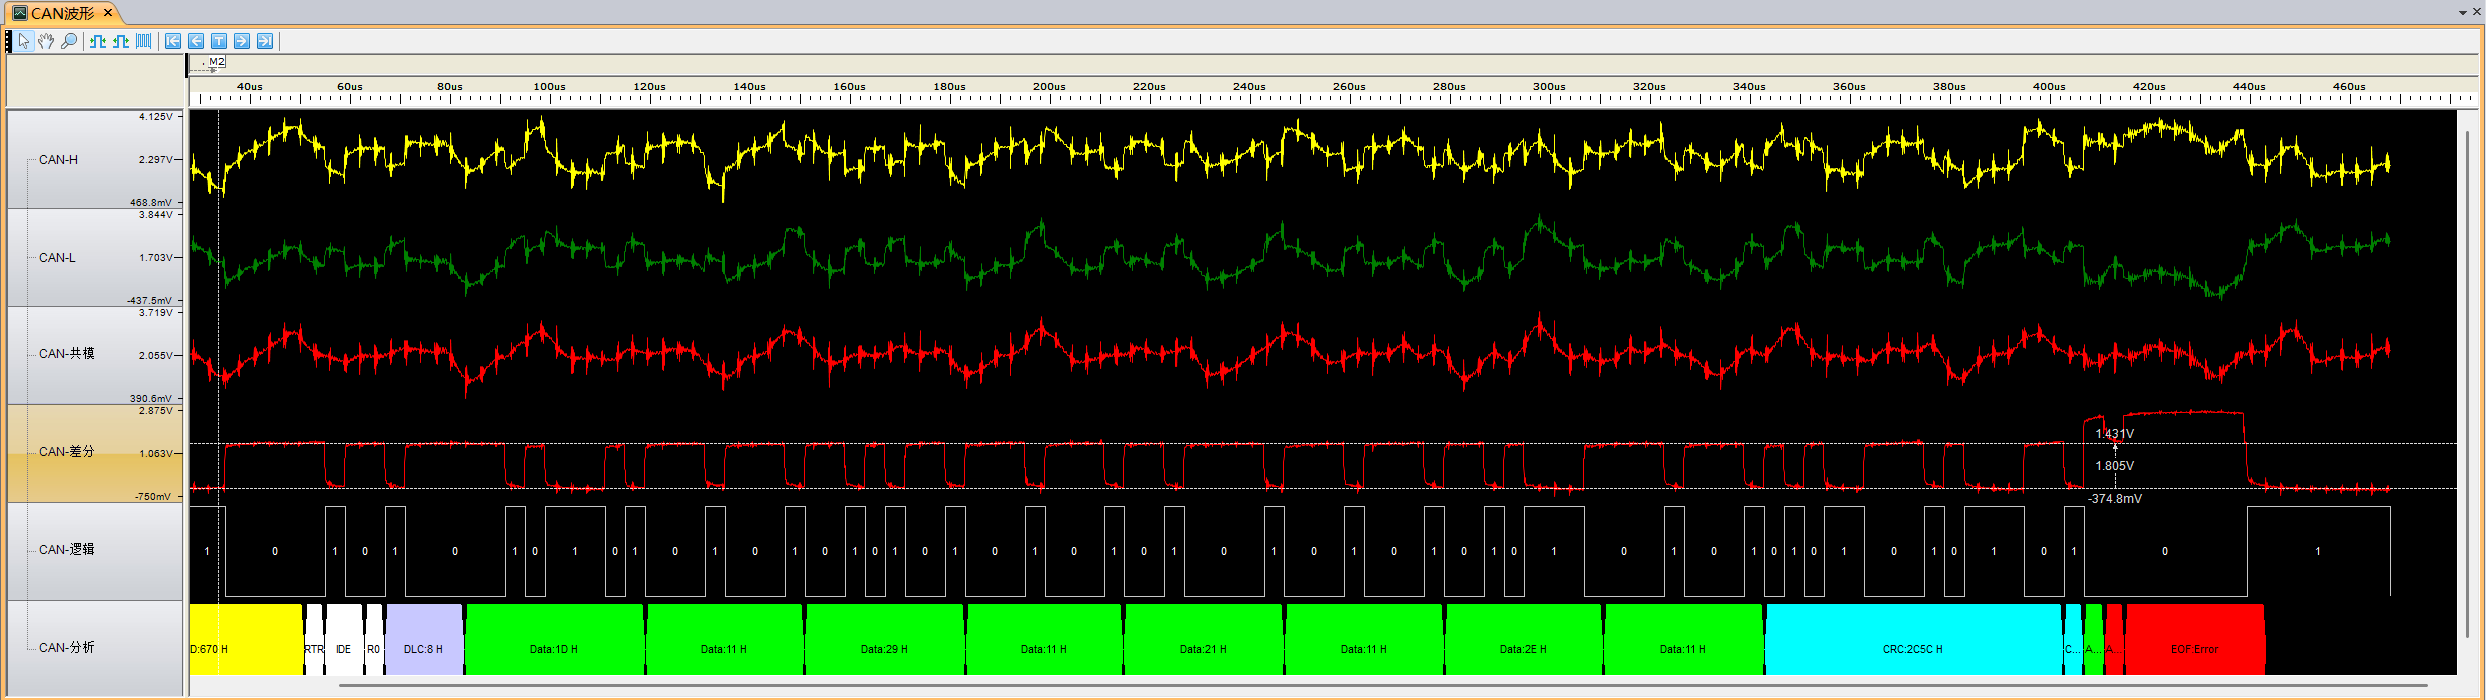Image resolution: width=2486 pixels, height=700 pixels.
Task: Click the 1.431V measurement readout
Action: tap(2115, 434)
